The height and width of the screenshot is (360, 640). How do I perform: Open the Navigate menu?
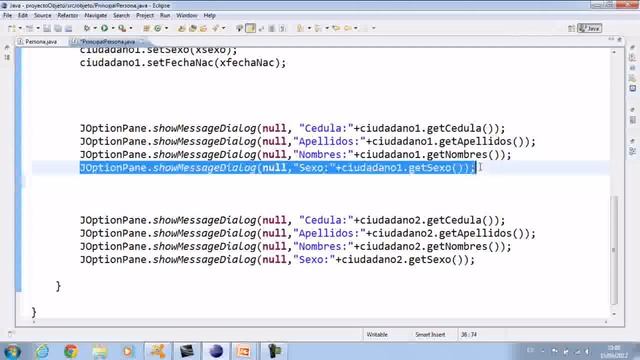[96, 16]
